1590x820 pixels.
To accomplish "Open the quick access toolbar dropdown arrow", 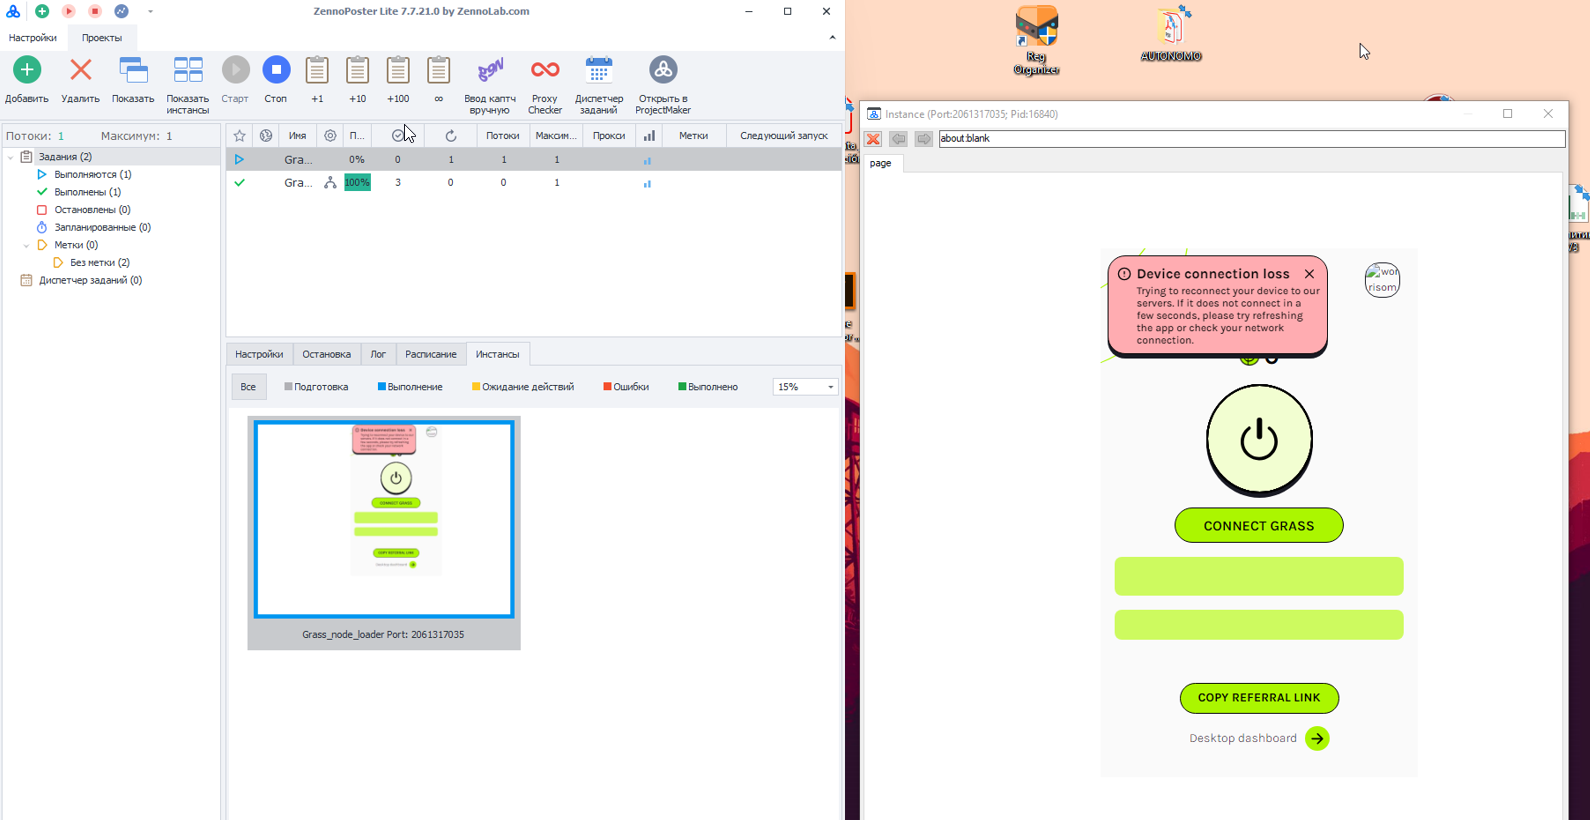I will coord(150,12).
